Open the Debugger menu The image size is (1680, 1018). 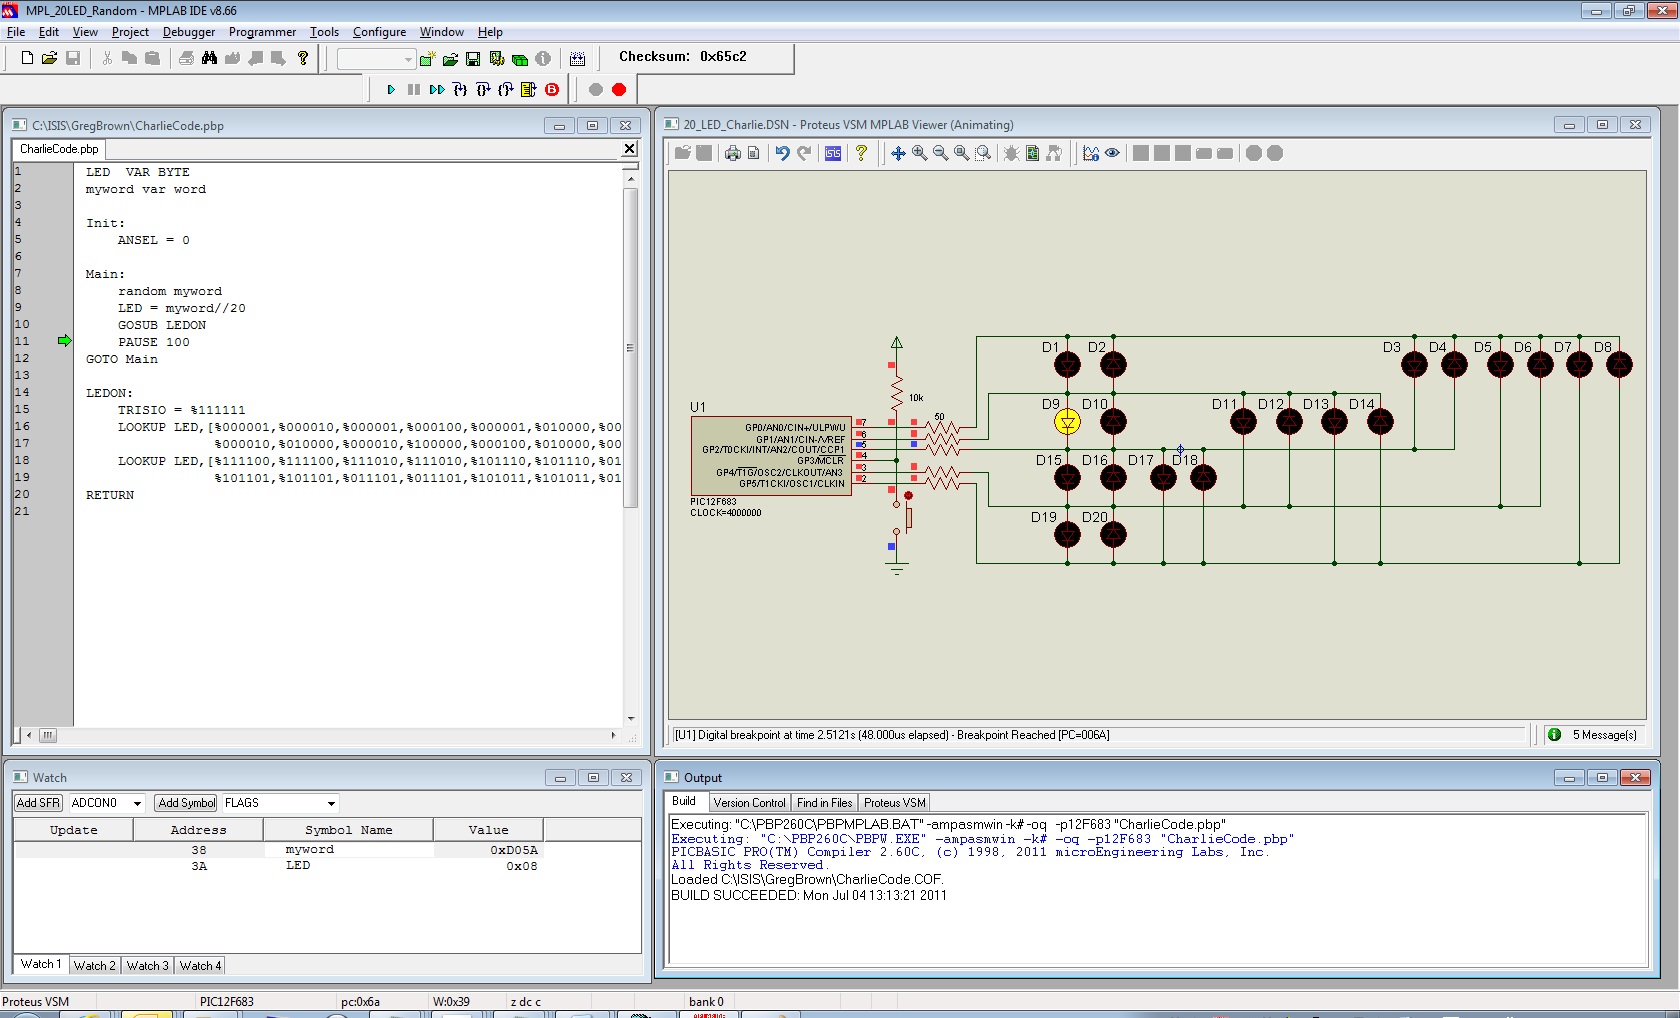188,32
